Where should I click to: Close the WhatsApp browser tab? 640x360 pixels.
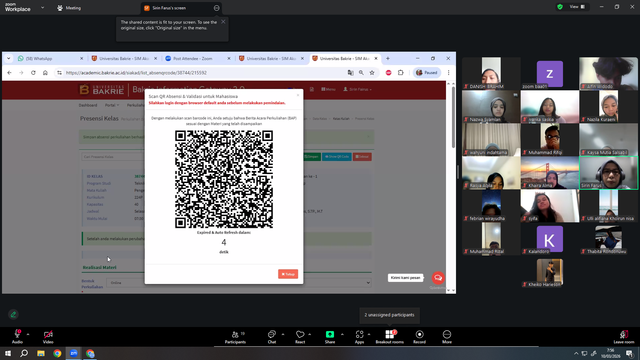pyautogui.click(x=81, y=58)
